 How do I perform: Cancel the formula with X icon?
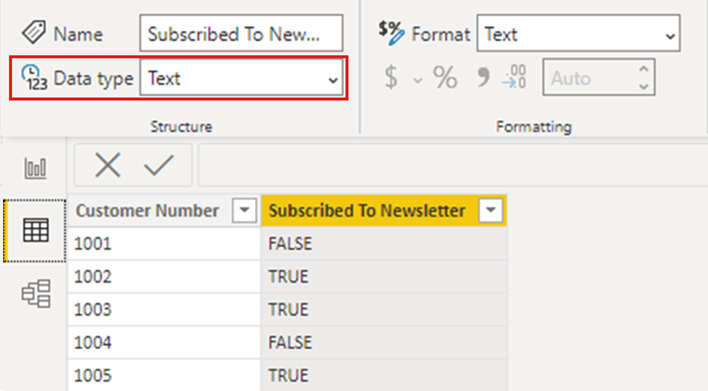107,165
